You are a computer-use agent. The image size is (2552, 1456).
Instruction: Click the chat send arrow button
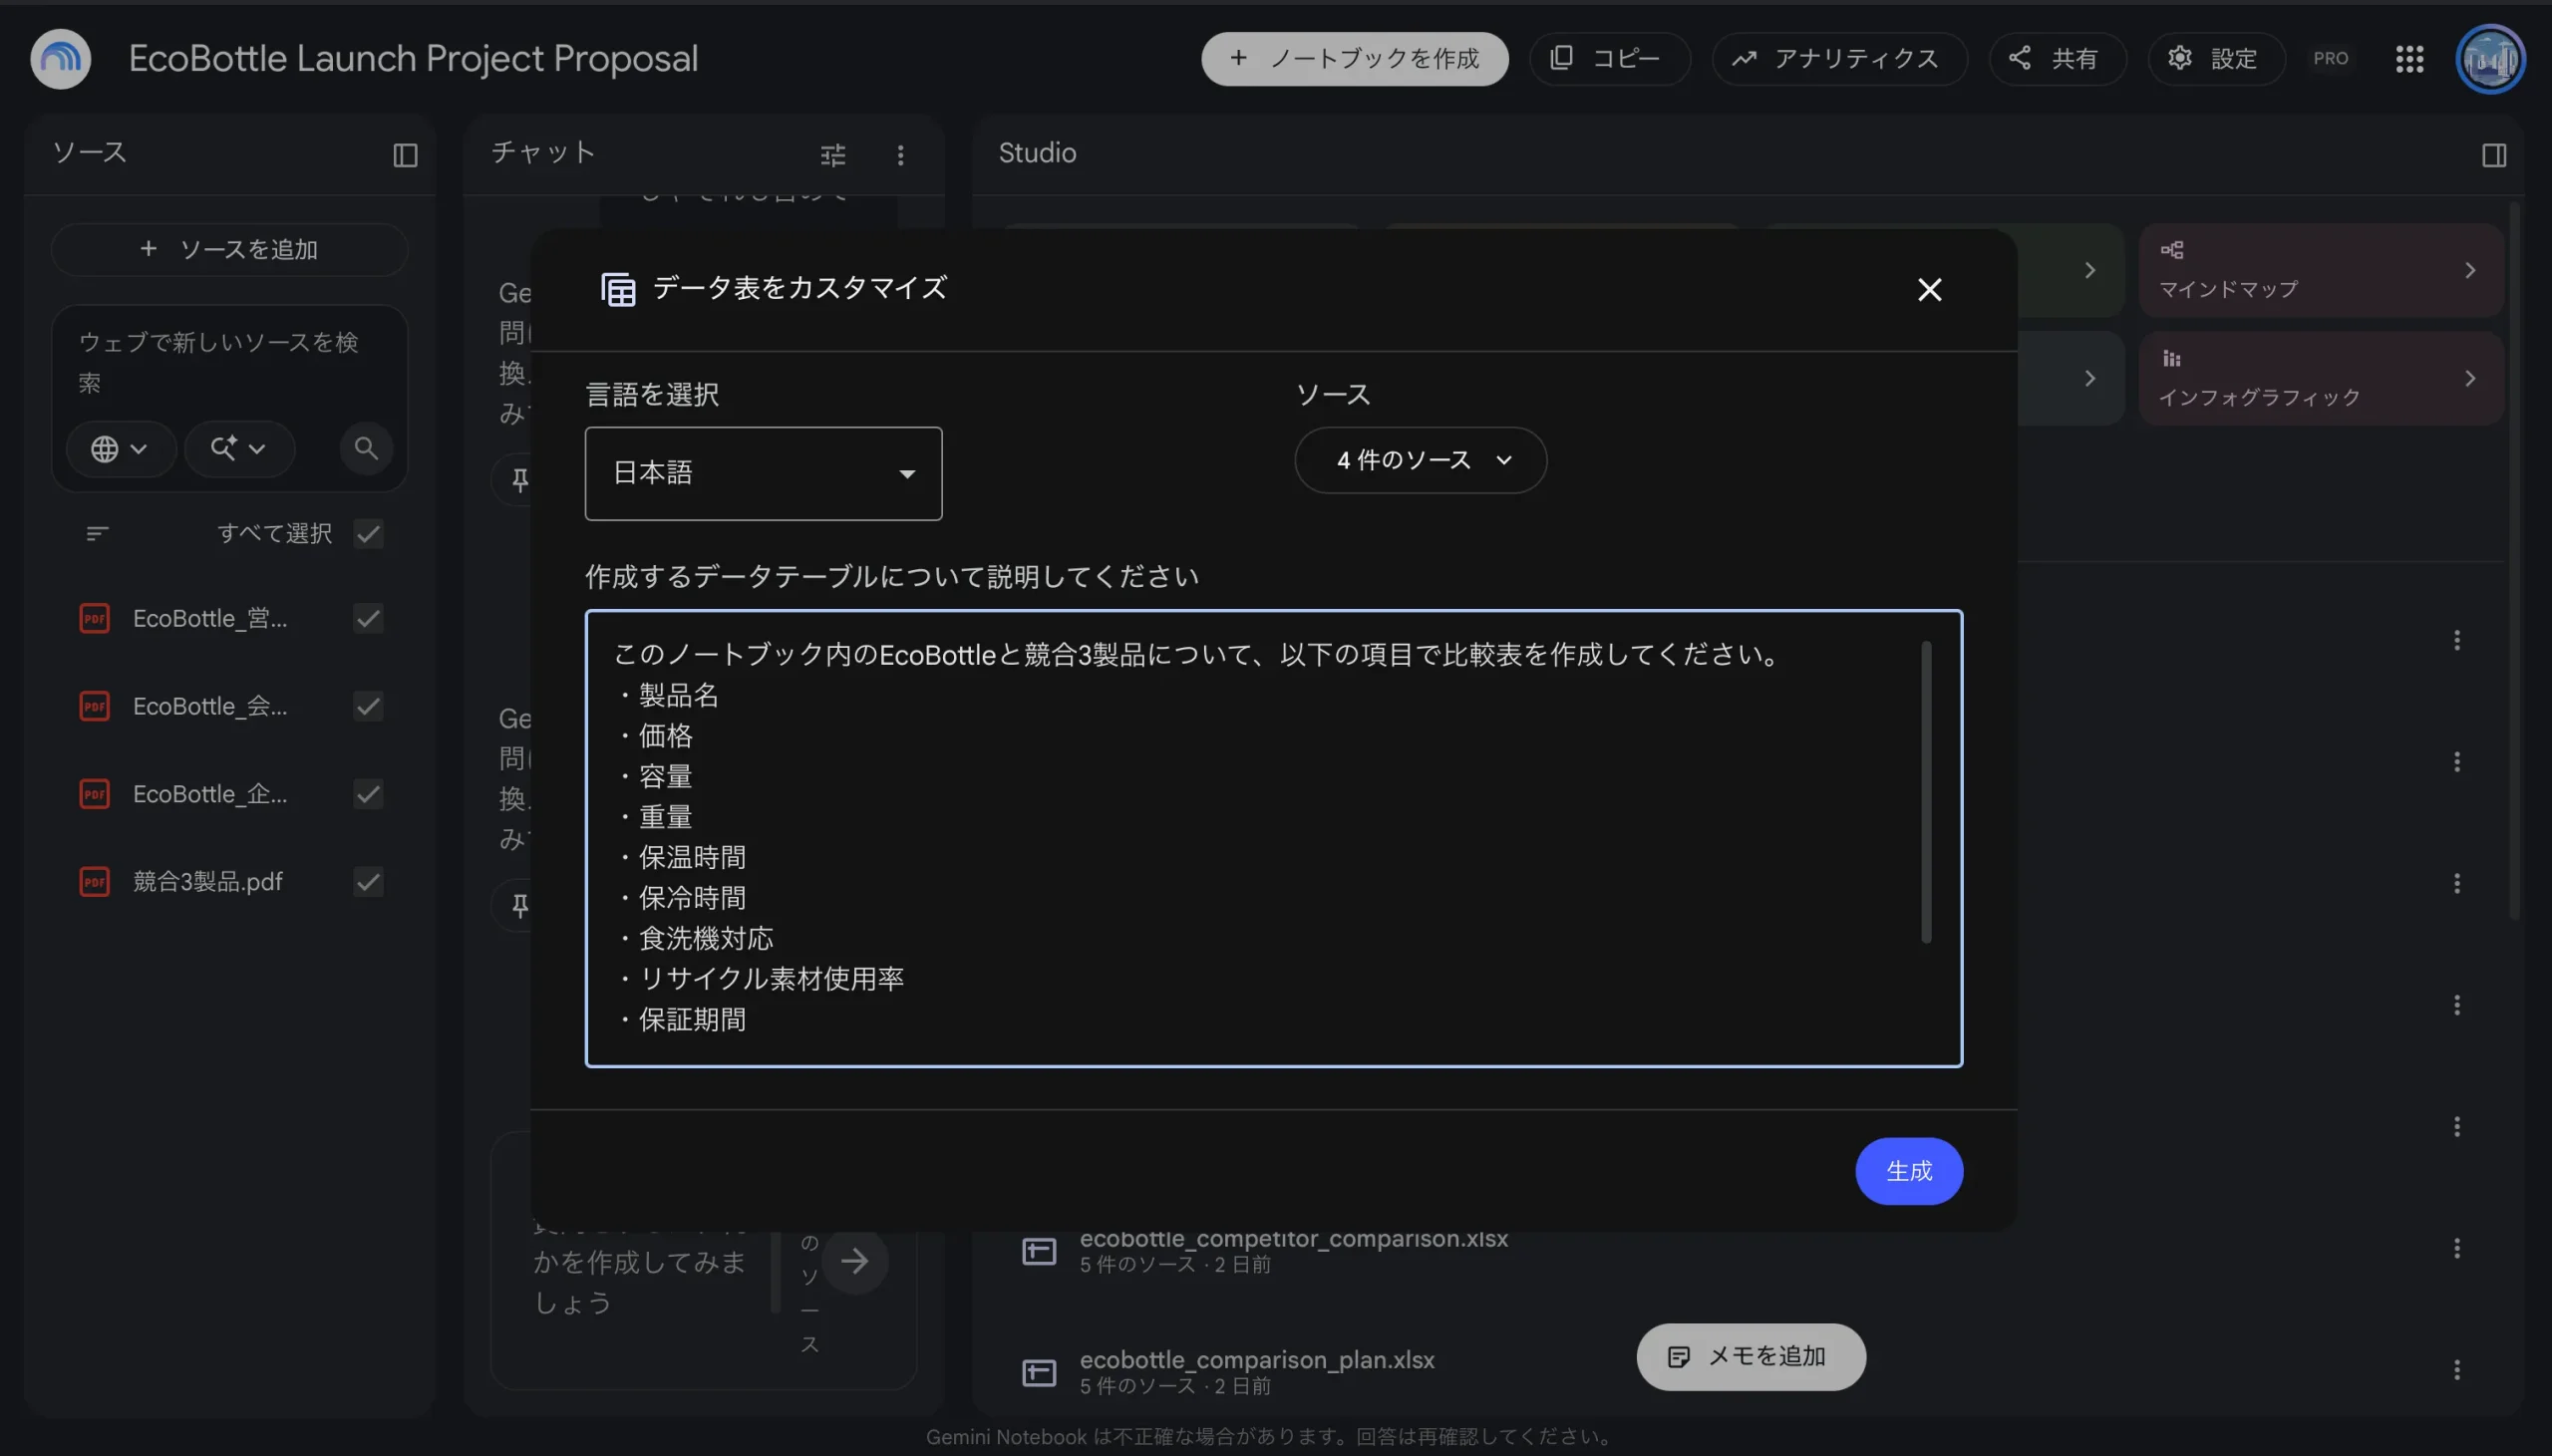point(854,1260)
